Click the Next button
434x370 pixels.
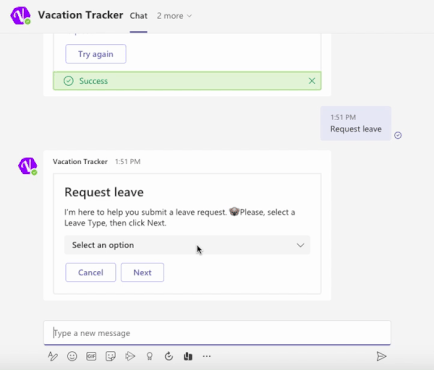click(142, 272)
